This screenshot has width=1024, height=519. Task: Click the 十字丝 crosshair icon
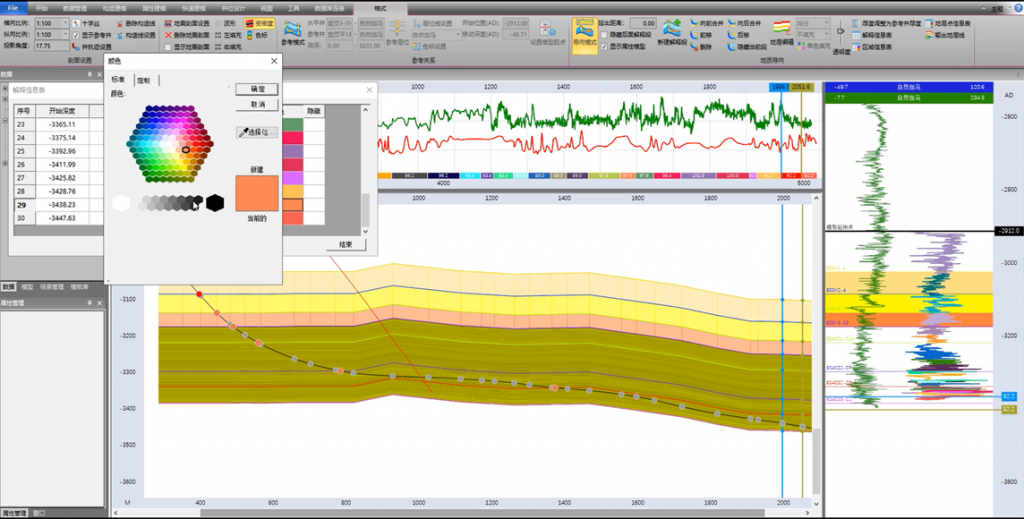click(76, 24)
